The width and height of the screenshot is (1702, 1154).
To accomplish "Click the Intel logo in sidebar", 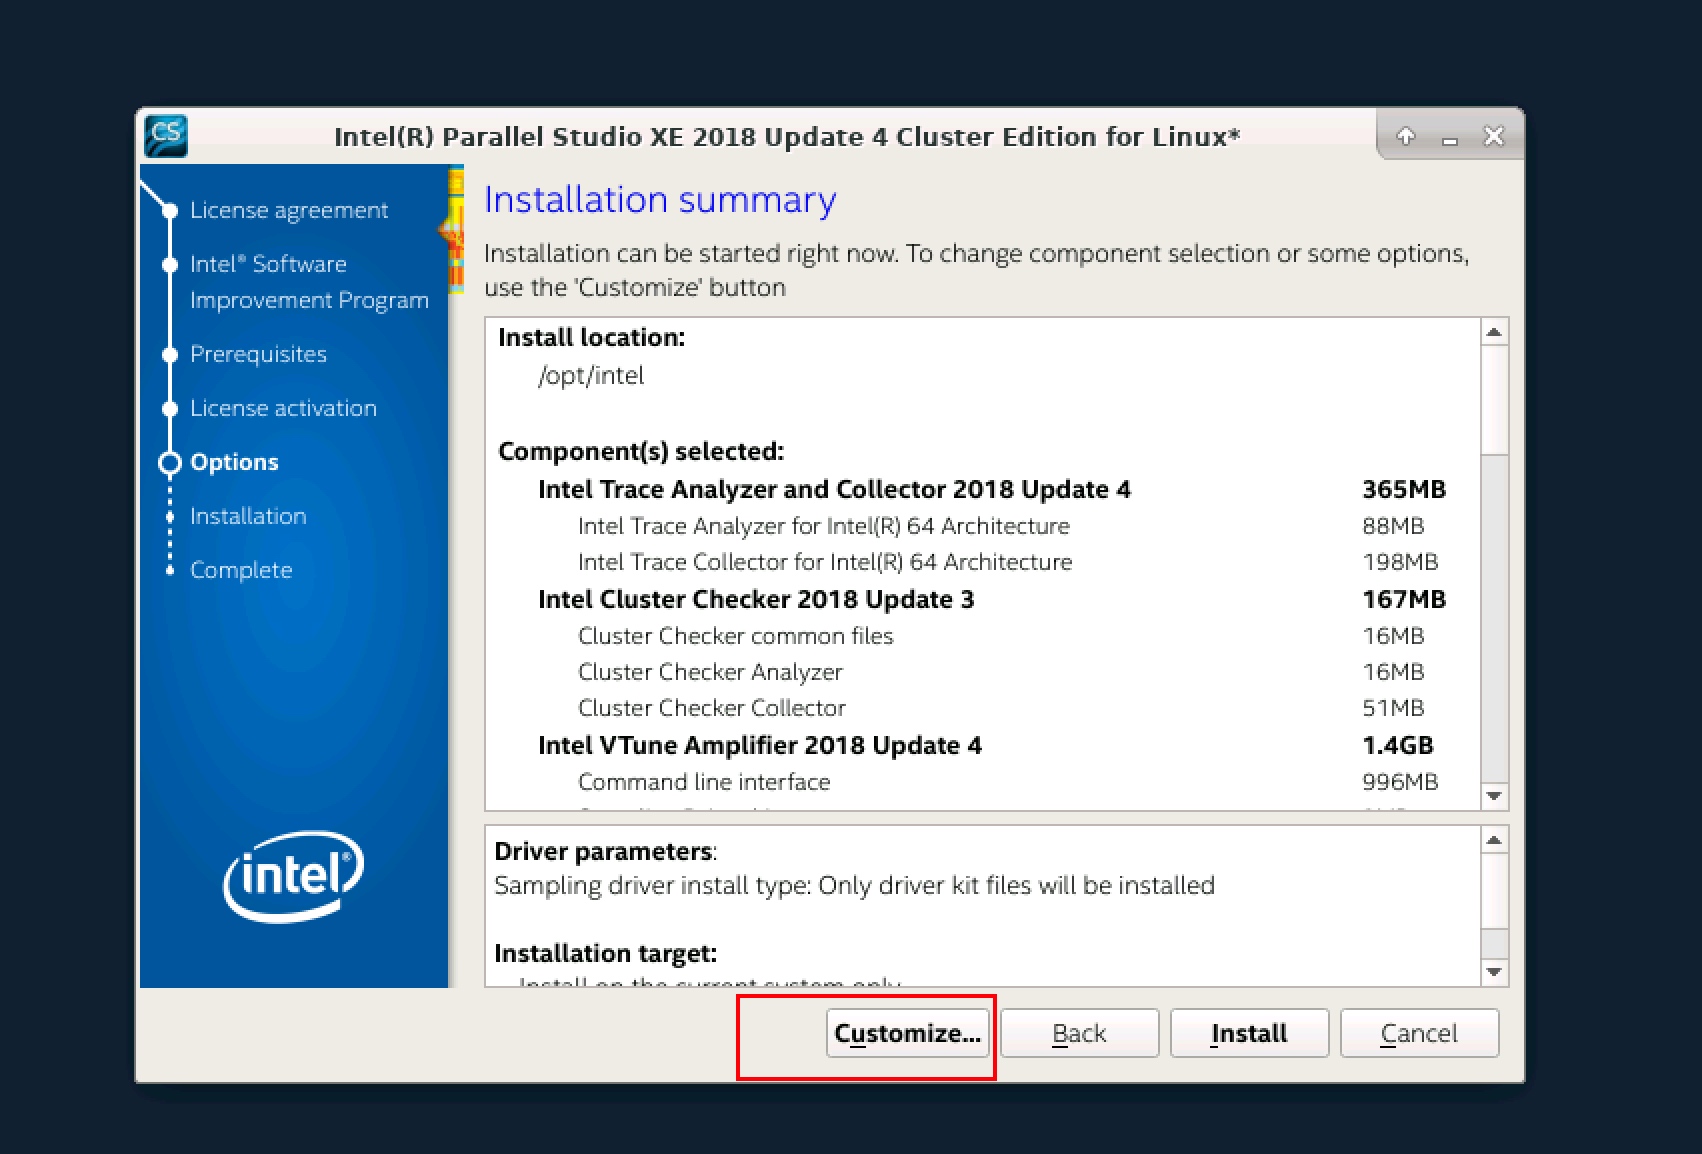I will coord(293,876).
